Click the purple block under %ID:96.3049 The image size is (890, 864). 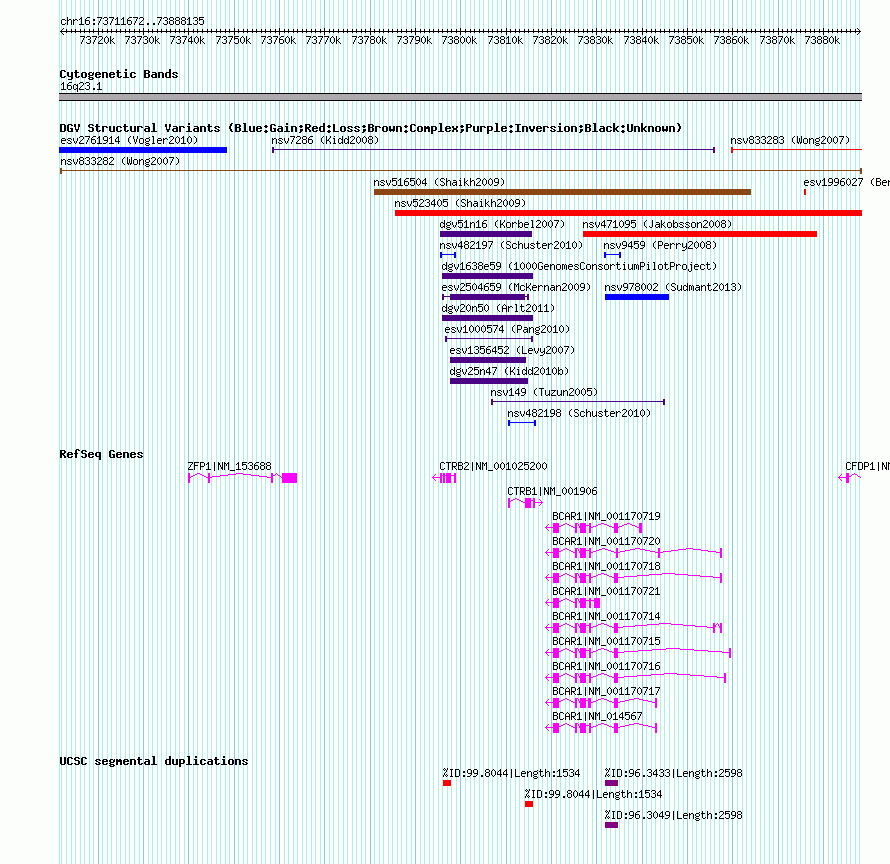[611, 825]
